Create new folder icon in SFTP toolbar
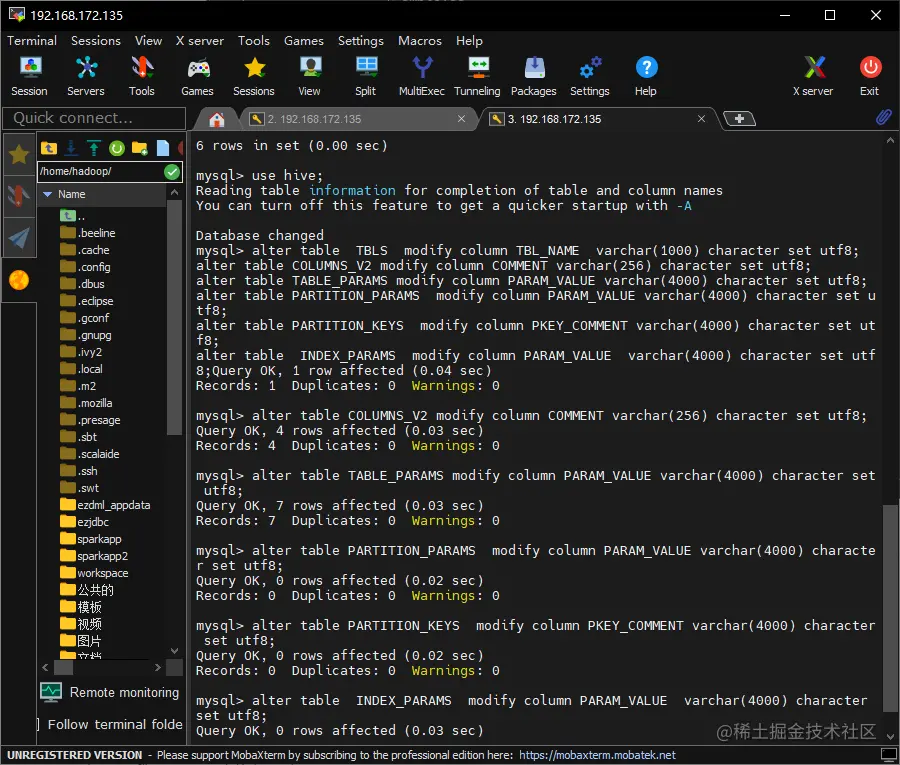The height and width of the screenshot is (765, 900). [139, 149]
